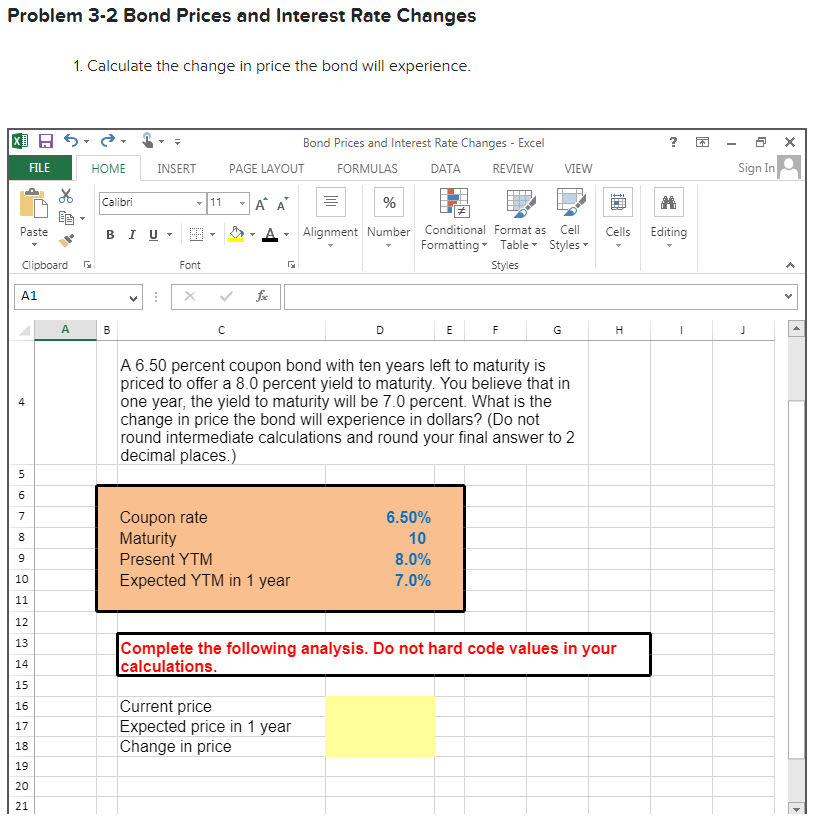
Task: Click the Insert Function fx icon
Action: tap(262, 296)
